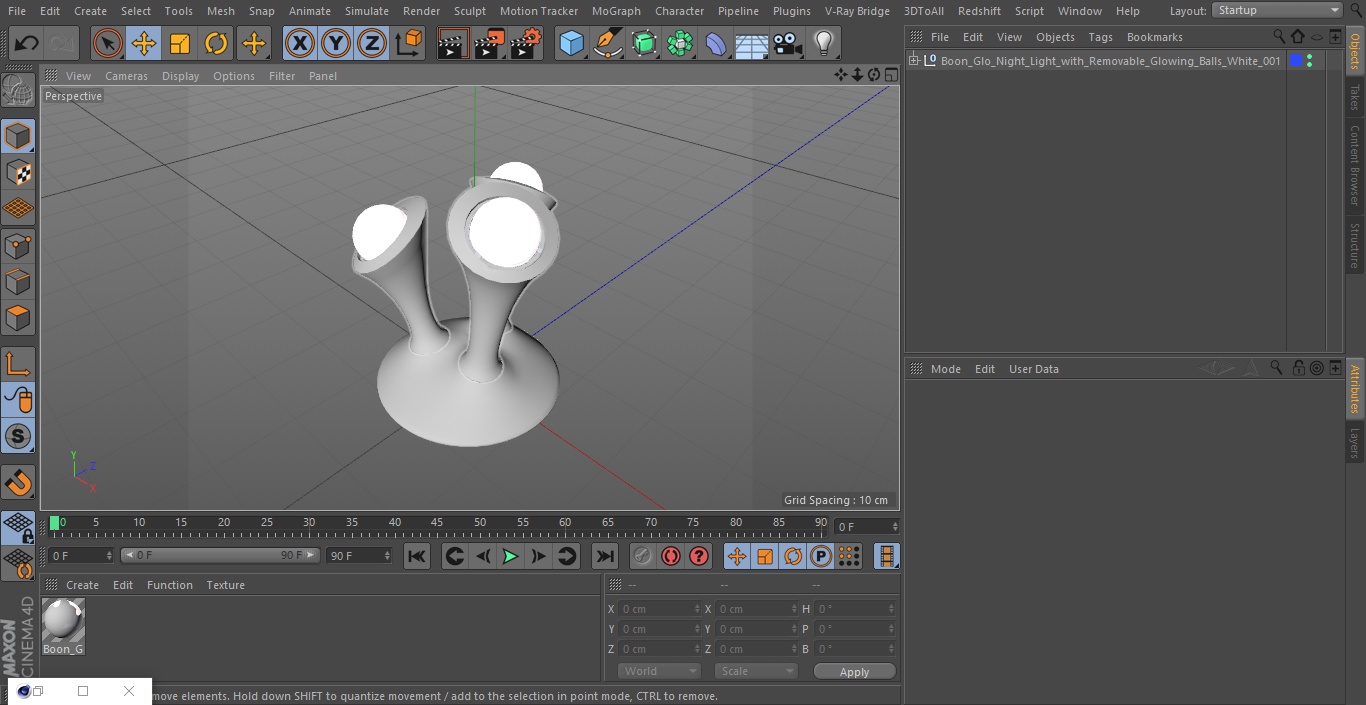The width and height of the screenshot is (1366, 705).
Task: Click the Object manager search icon
Action: (x=1279, y=37)
